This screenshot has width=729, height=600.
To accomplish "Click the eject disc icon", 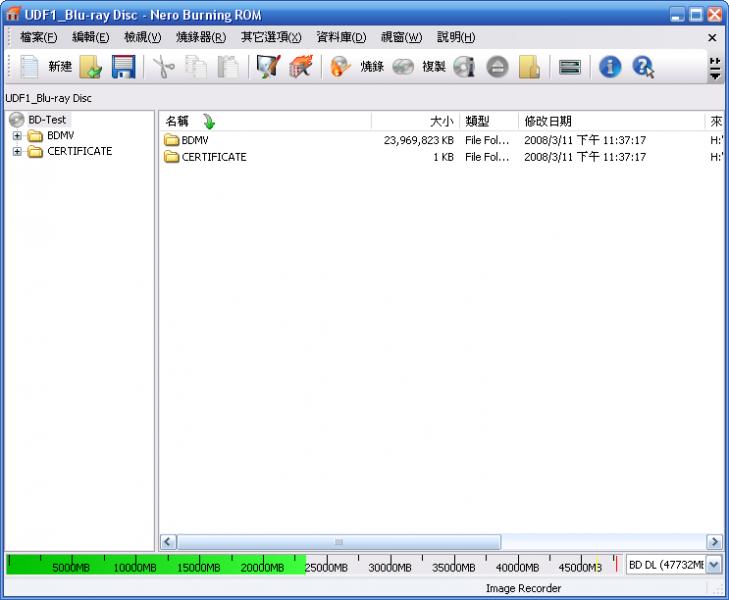I will [497, 67].
